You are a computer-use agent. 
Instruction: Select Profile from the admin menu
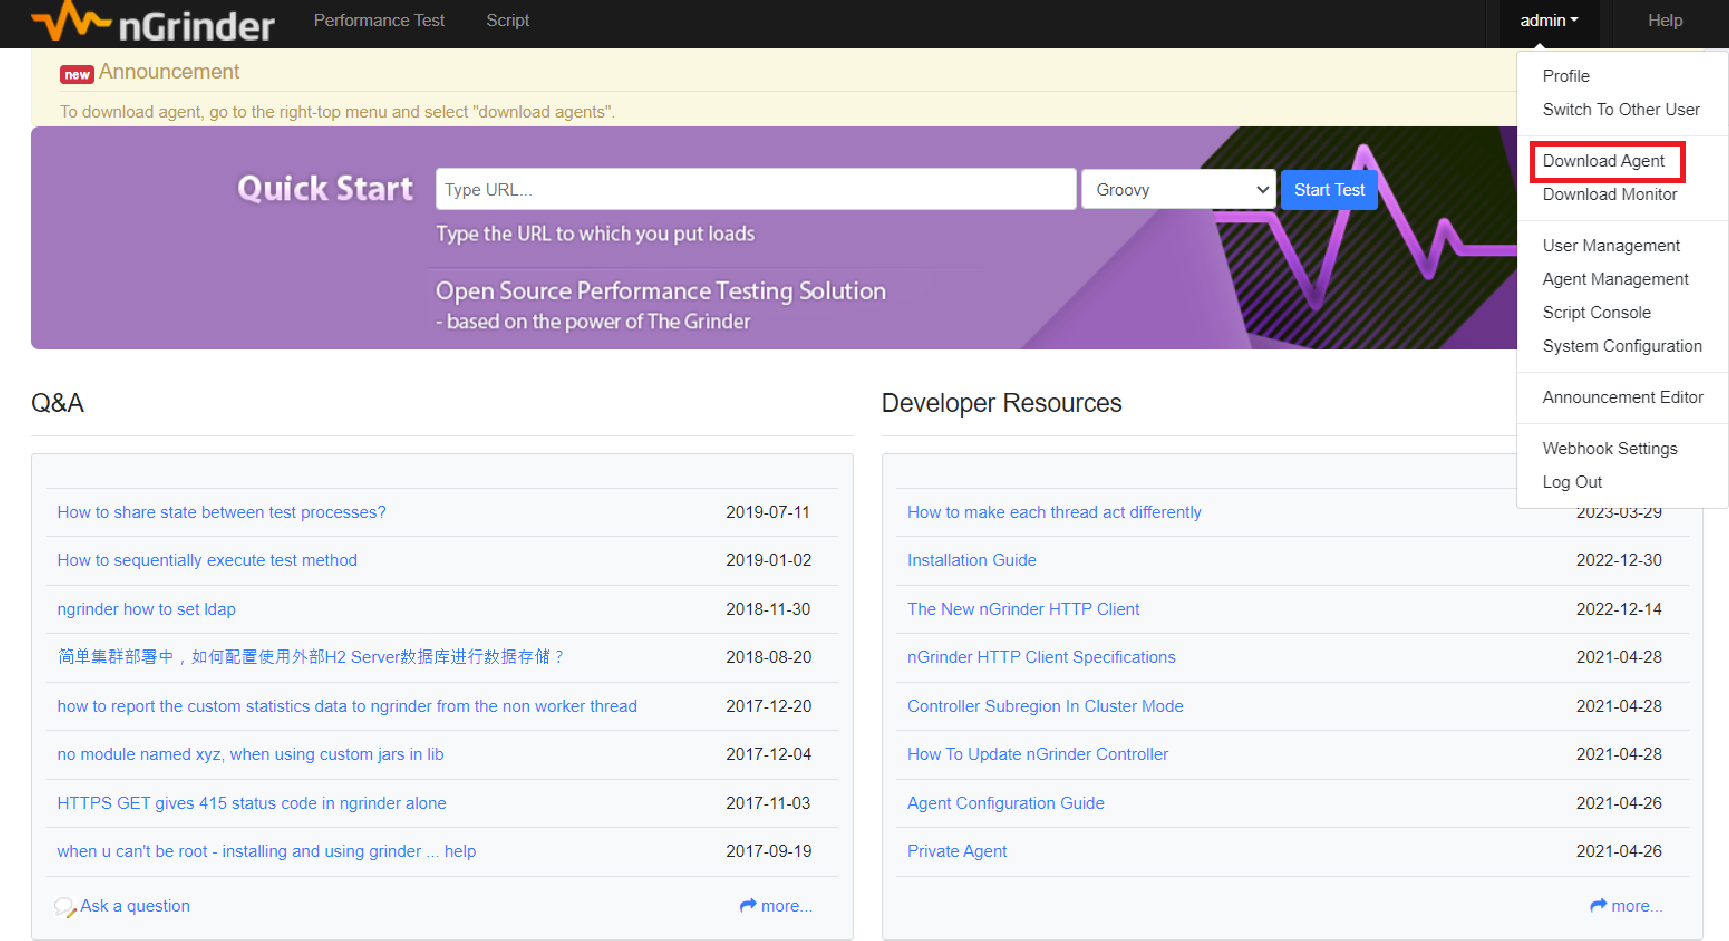pyautogui.click(x=1565, y=76)
